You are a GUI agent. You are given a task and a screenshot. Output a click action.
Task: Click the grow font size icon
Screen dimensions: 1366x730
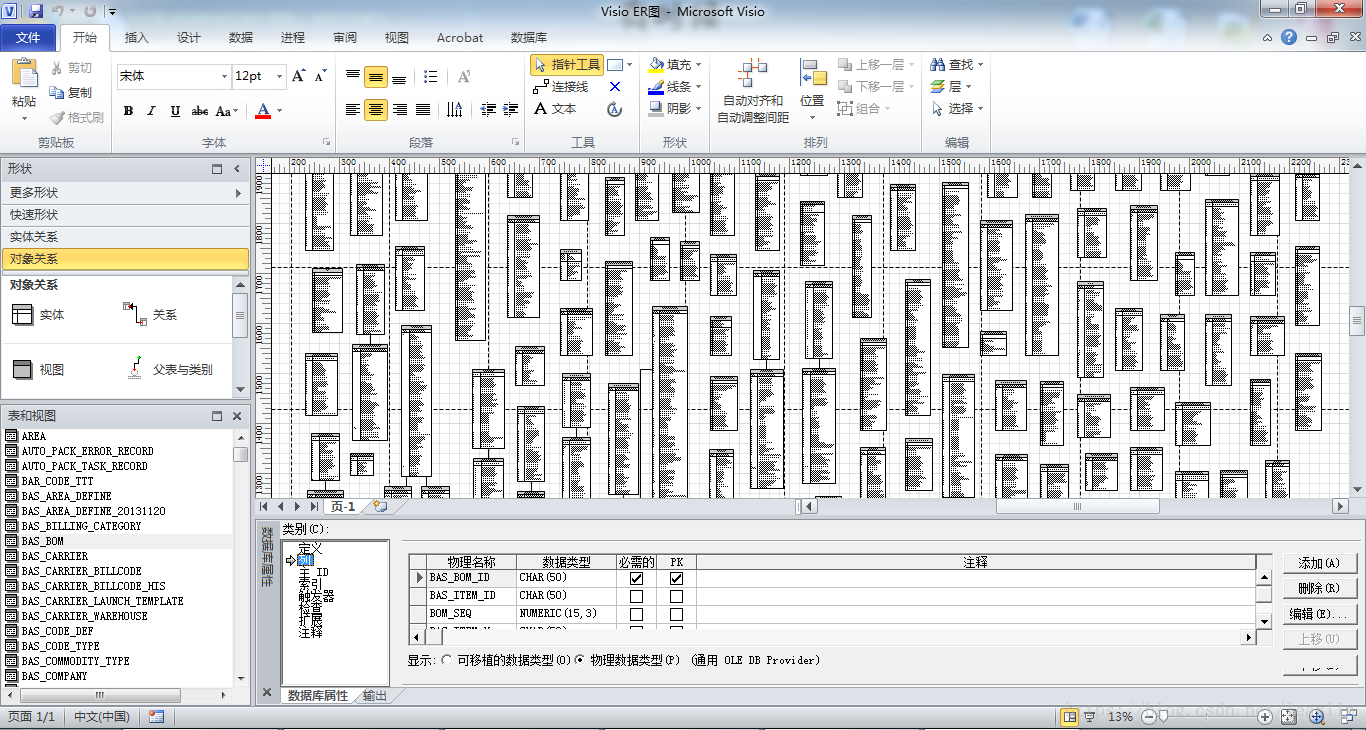pos(298,76)
